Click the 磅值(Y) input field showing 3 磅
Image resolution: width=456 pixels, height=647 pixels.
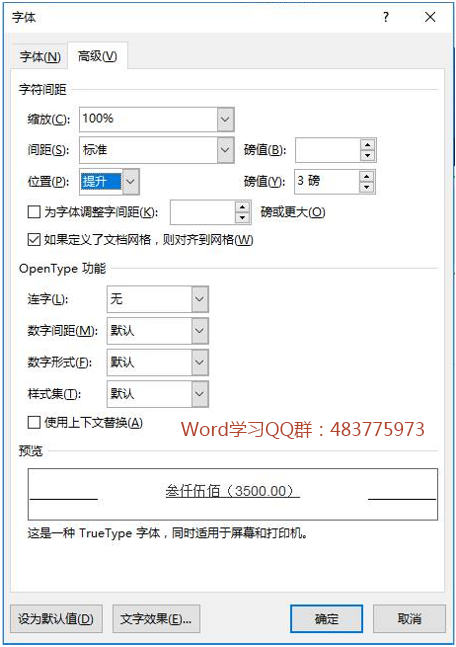(x=327, y=182)
